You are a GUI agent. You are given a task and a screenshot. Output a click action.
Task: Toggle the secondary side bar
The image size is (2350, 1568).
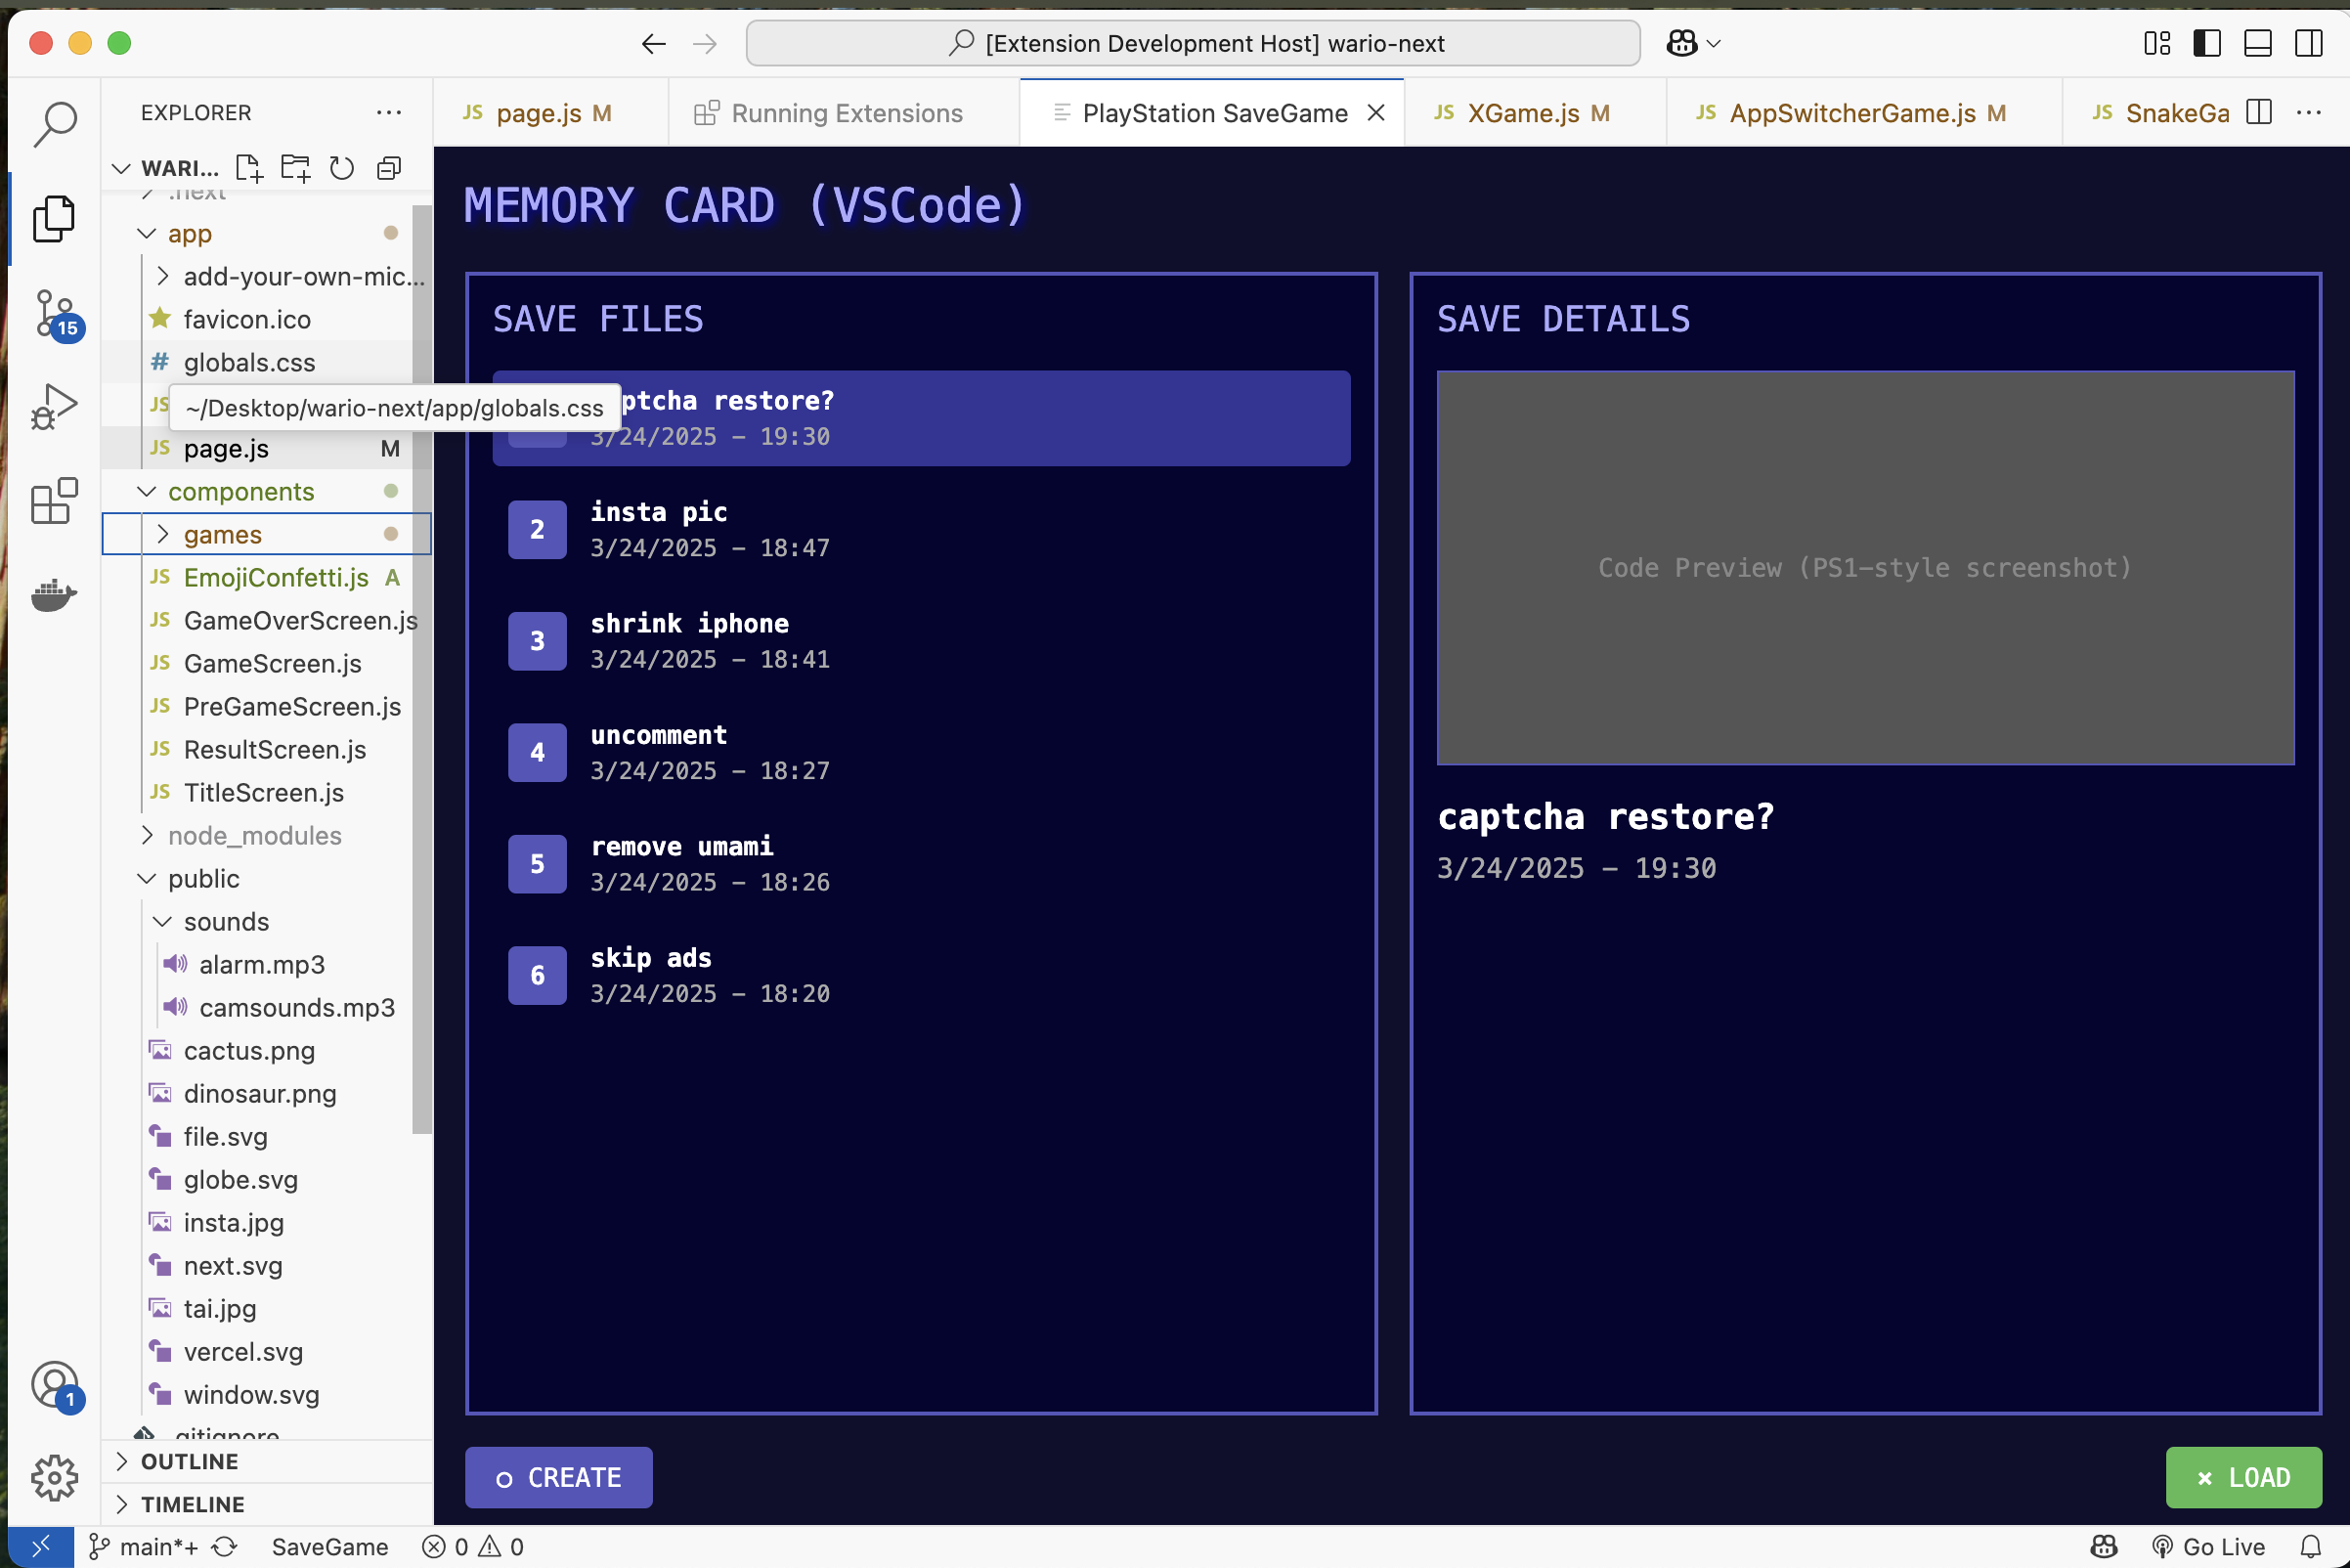(2309, 43)
